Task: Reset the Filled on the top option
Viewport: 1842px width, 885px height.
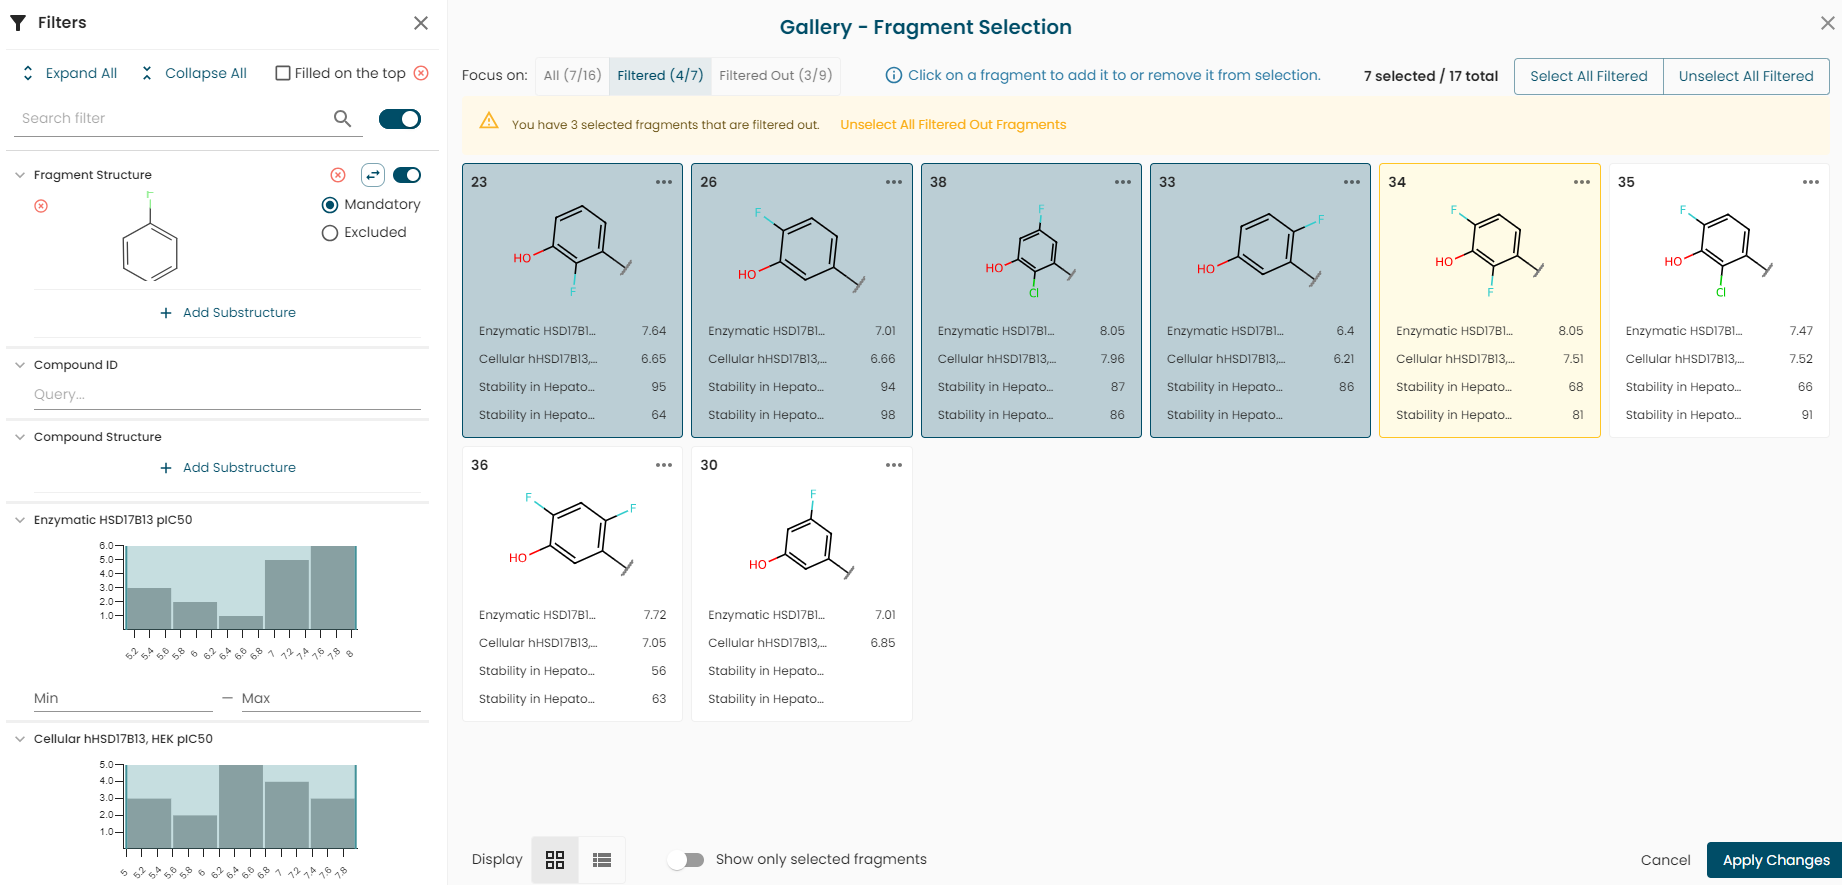Action: coord(421,73)
